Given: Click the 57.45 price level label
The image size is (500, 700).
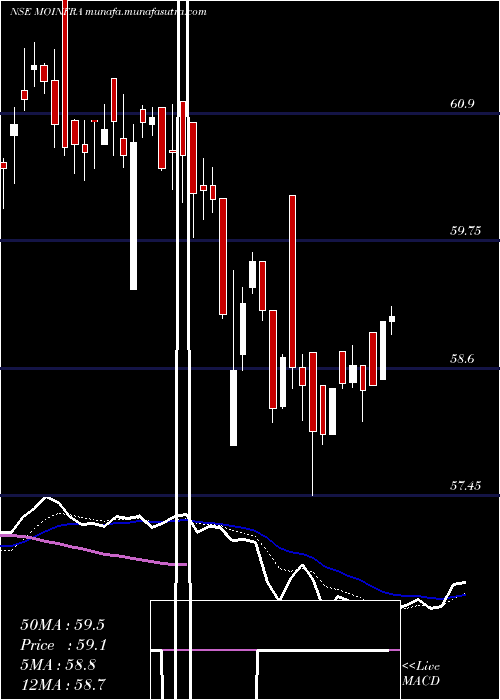Looking at the screenshot, I should [466, 486].
